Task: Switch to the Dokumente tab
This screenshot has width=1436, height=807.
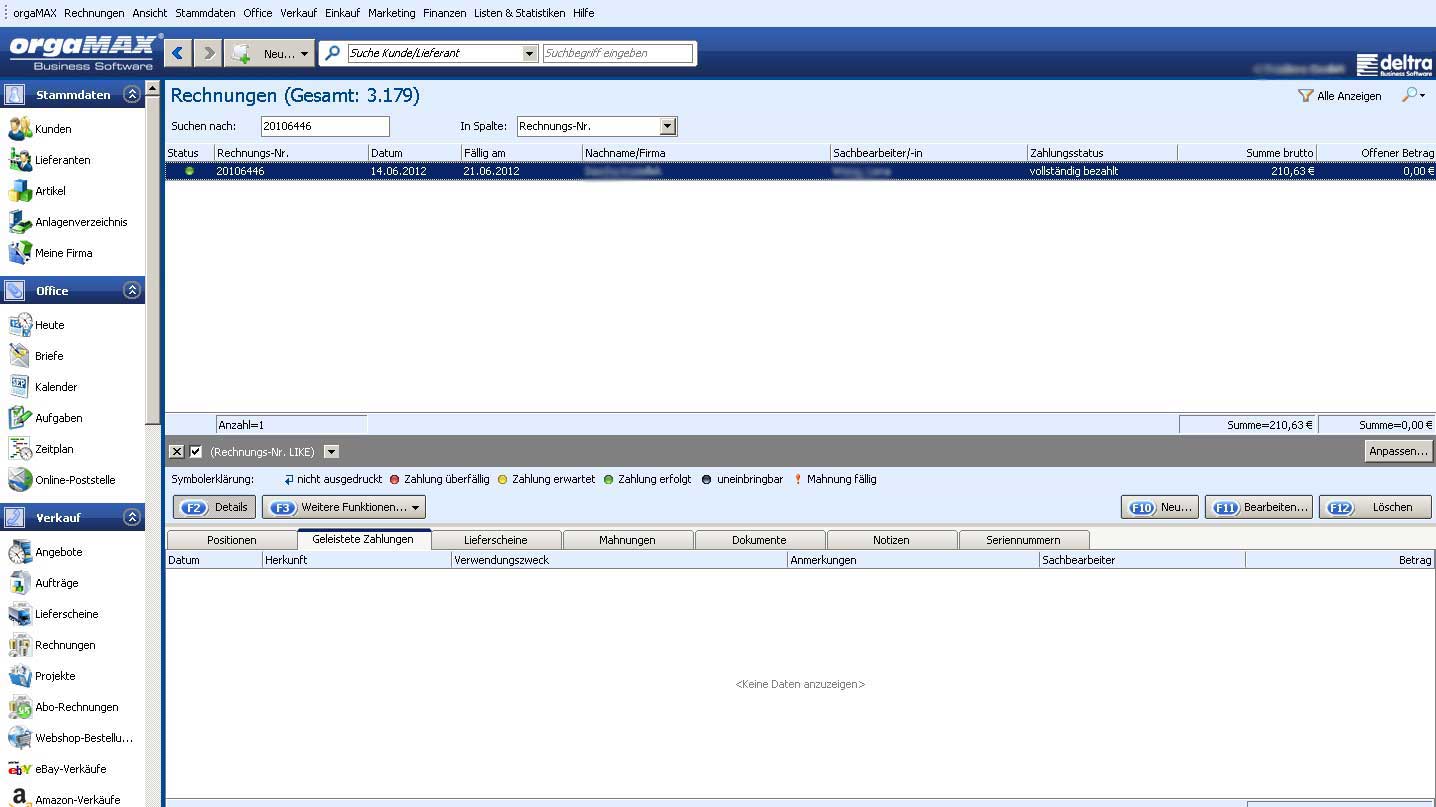Action: [759, 540]
